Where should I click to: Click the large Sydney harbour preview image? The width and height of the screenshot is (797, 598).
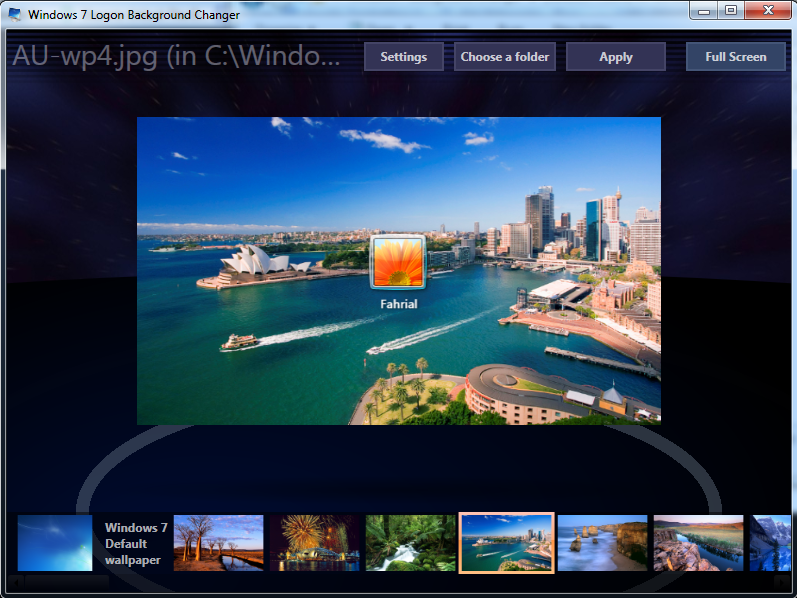click(x=398, y=271)
